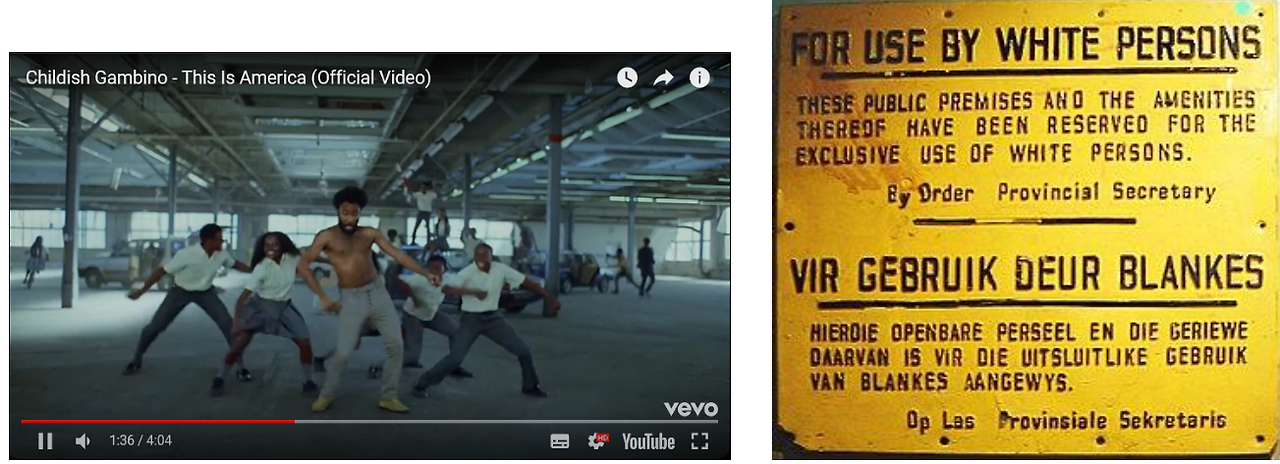This screenshot has width=1280, height=464.
Task: Click the video title This Is America
Action: (228, 77)
